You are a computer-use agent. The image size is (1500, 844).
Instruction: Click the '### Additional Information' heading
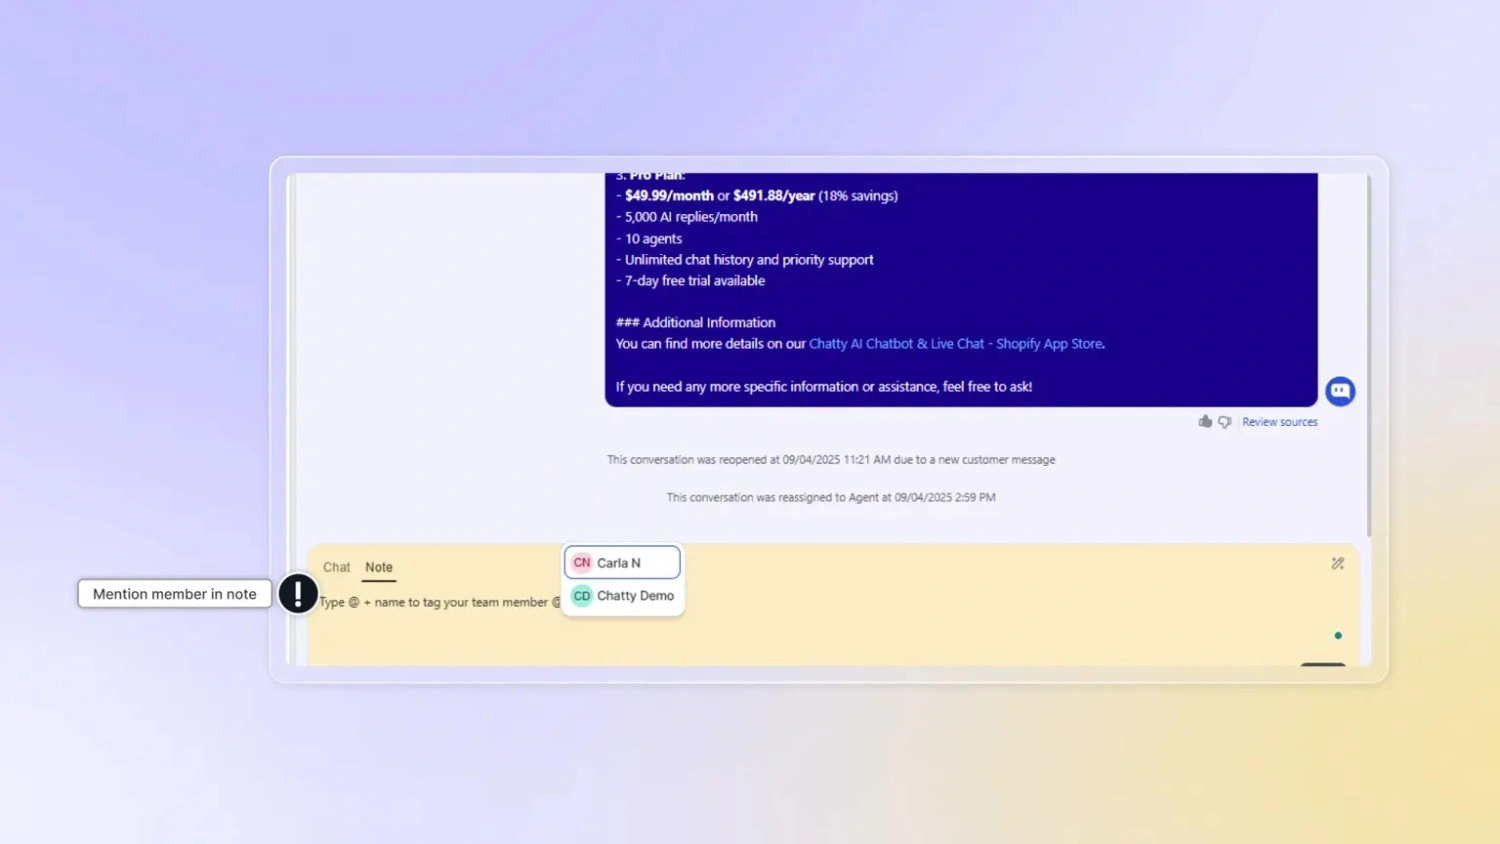pos(696,323)
